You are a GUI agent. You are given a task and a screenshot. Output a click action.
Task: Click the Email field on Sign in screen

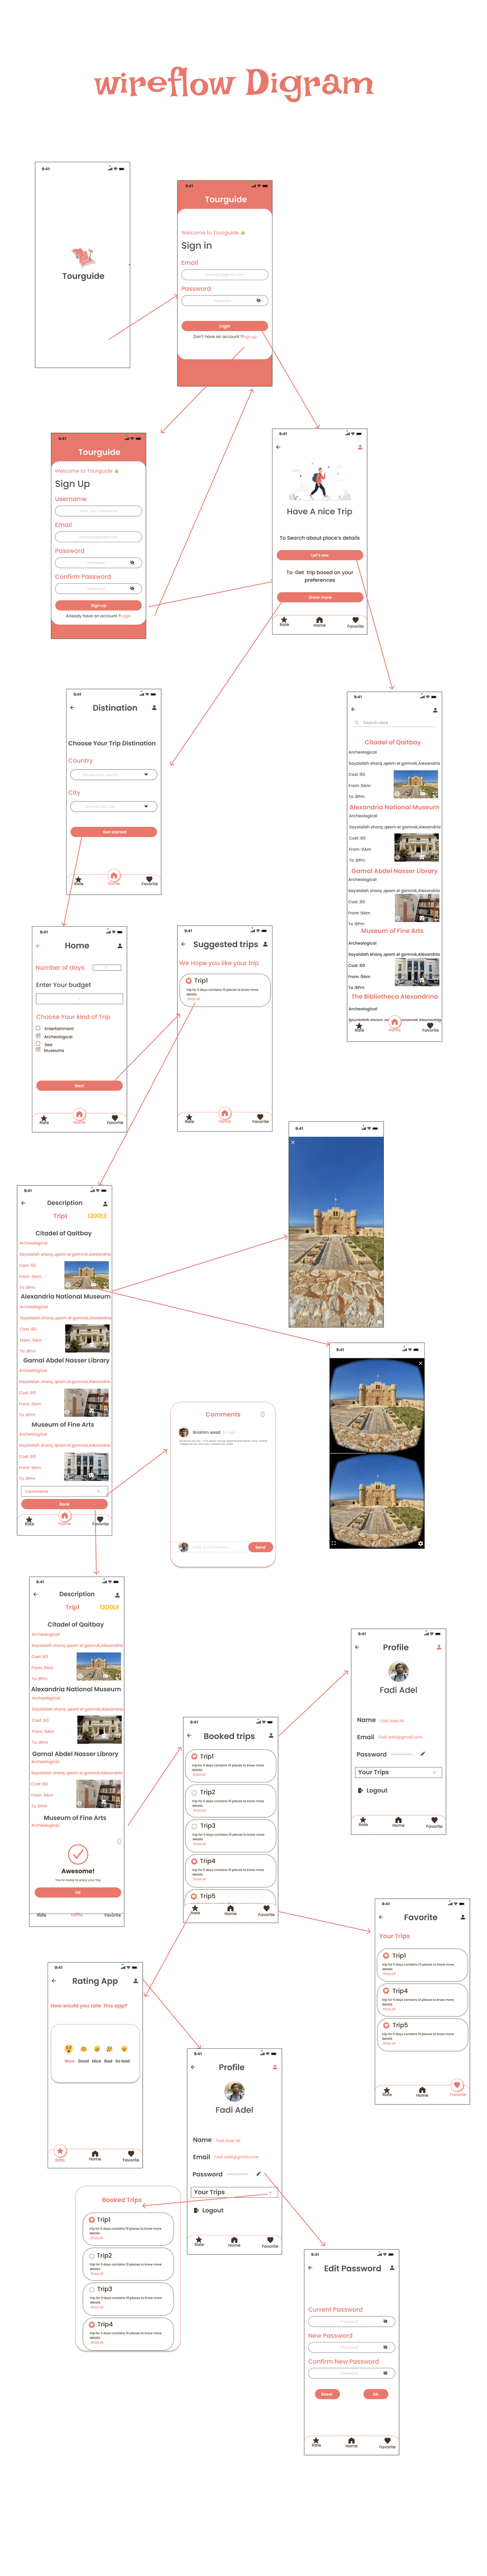click(224, 274)
